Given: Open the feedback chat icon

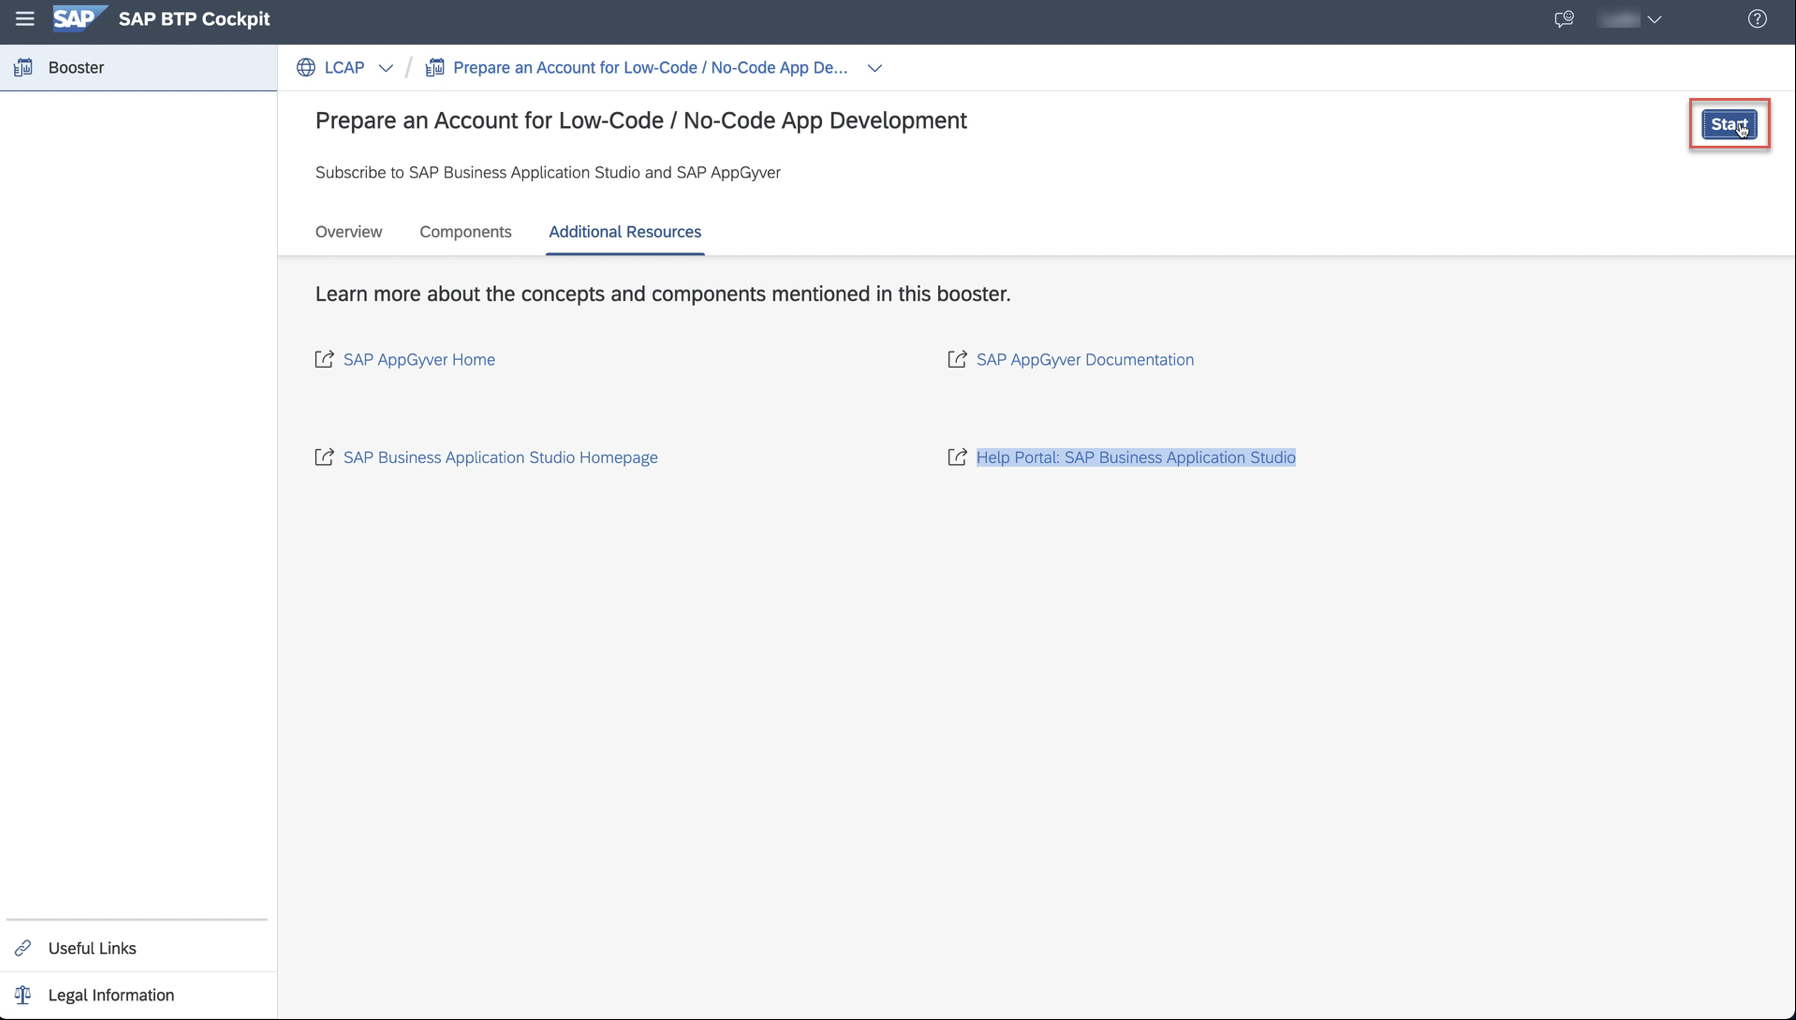Looking at the screenshot, I should (x=1564, y=19).
